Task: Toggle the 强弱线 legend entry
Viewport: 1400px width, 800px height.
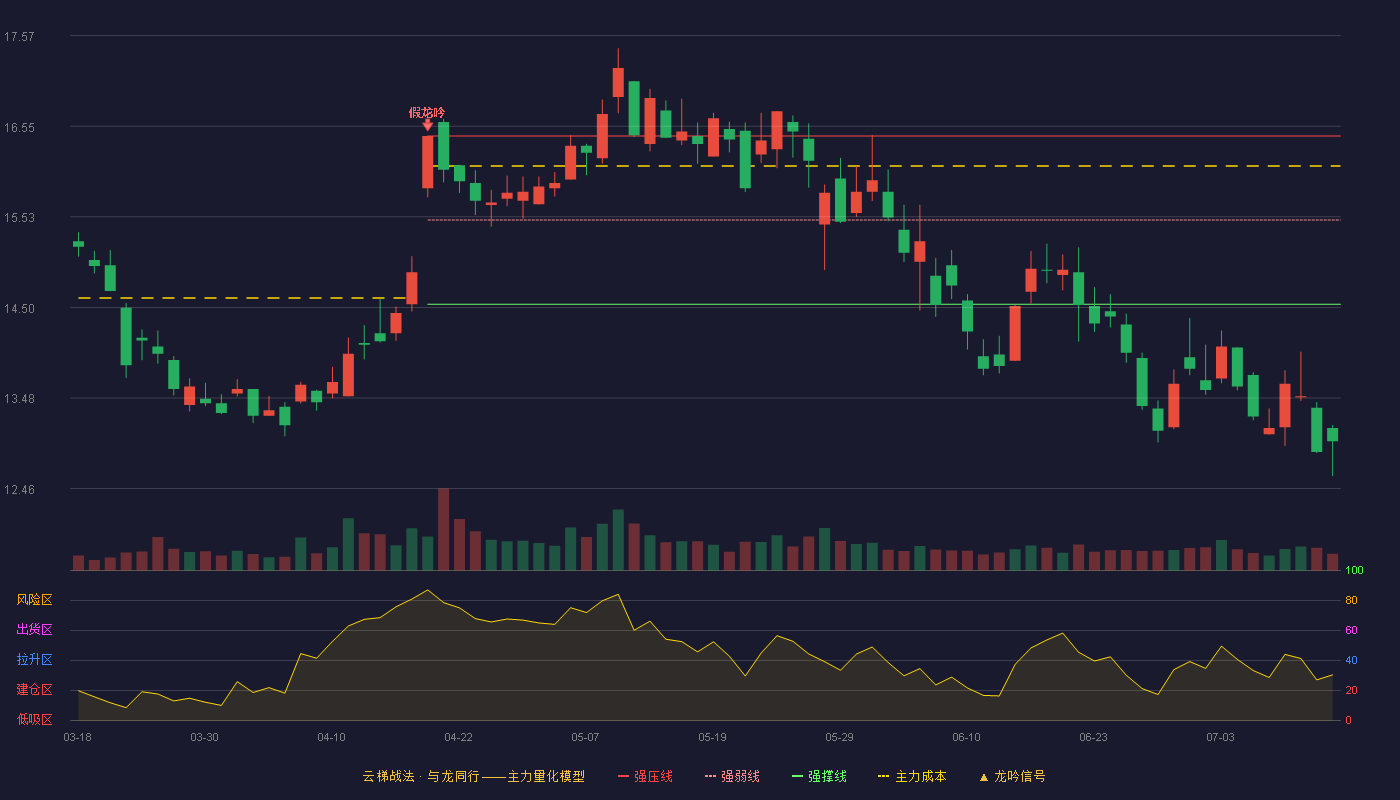Action: pyautogui.click(x=732, y=776)
